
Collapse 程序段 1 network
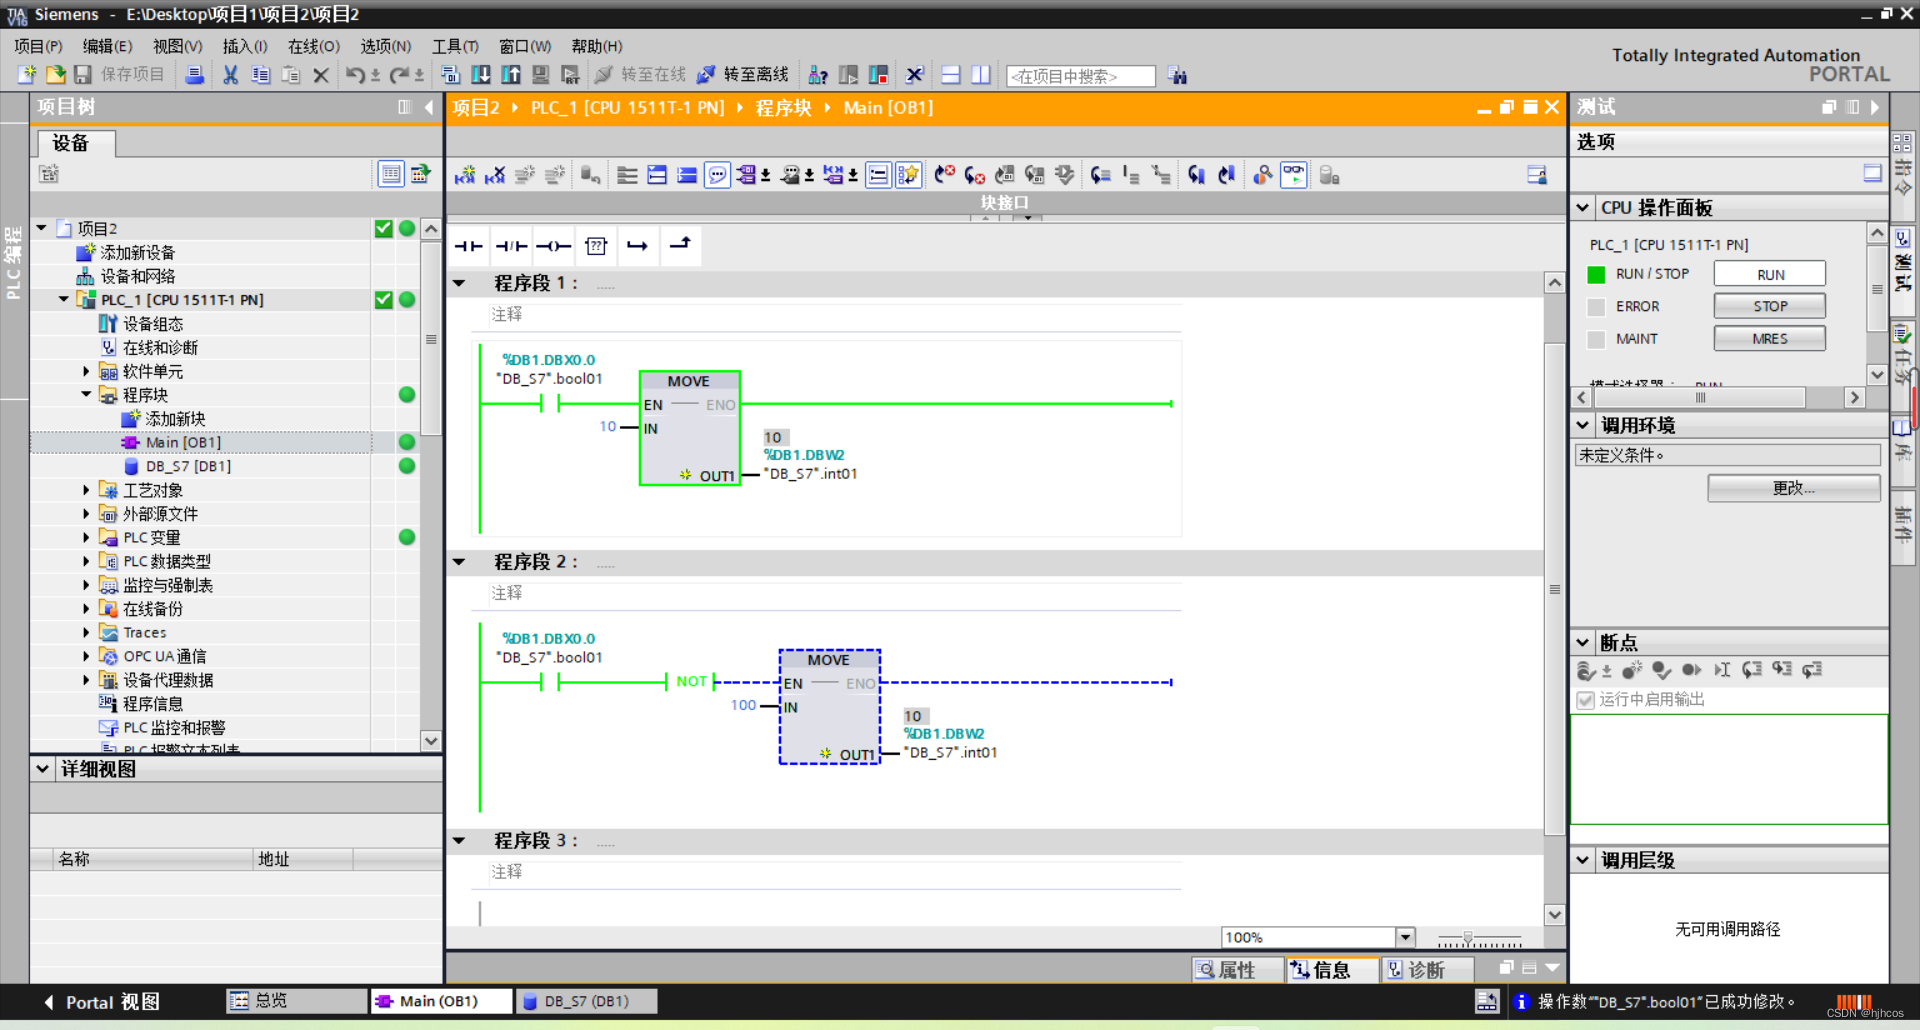(x=460, y=283)
